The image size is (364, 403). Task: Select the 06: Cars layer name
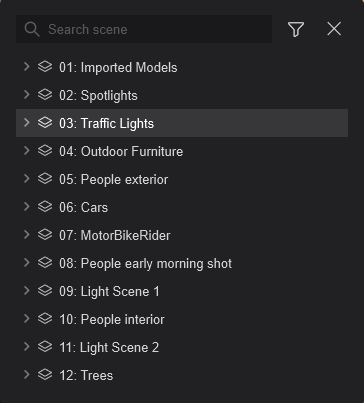point(83,207)
